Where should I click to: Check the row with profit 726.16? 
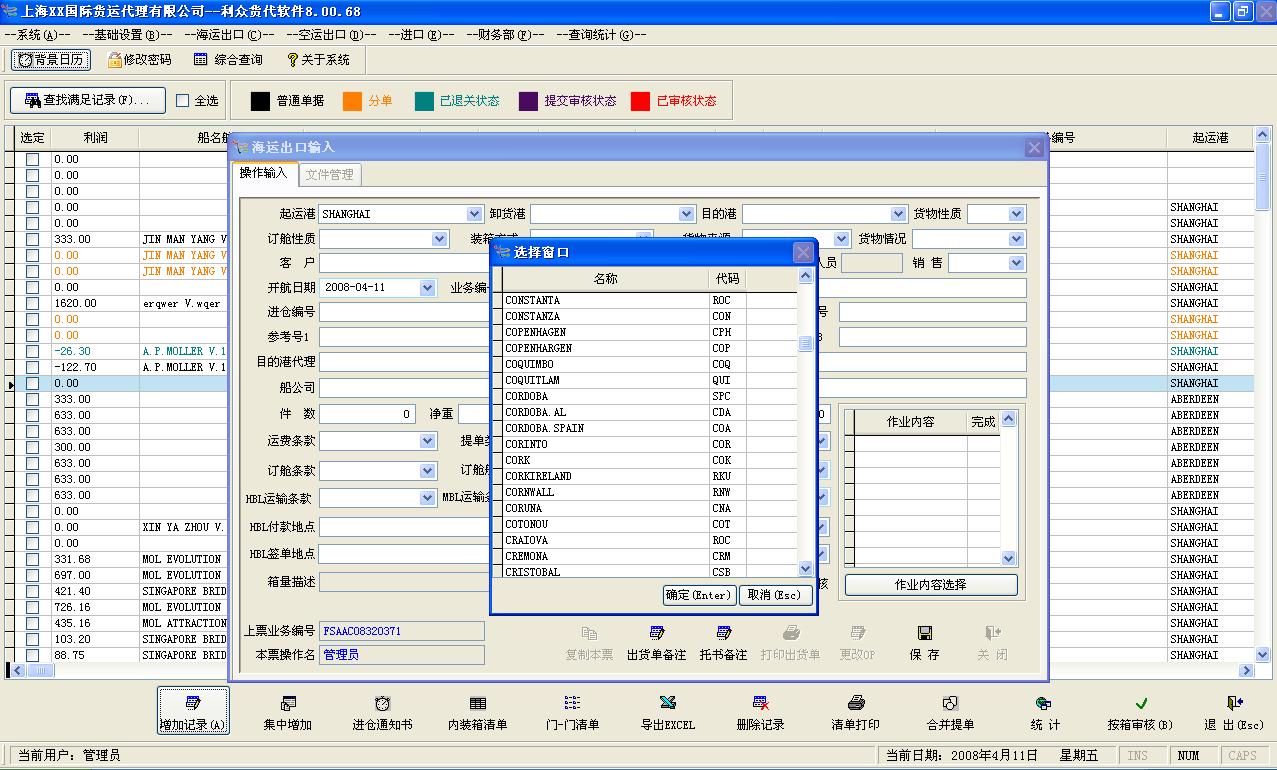(33, 607)
